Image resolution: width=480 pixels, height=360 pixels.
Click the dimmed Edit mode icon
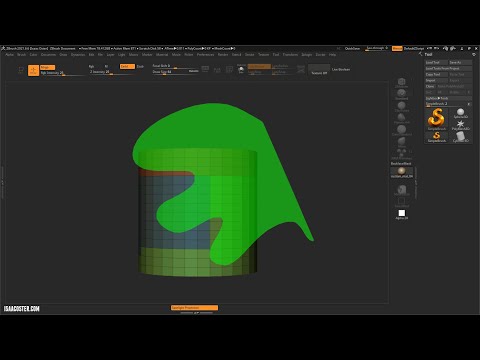point(21,70)
